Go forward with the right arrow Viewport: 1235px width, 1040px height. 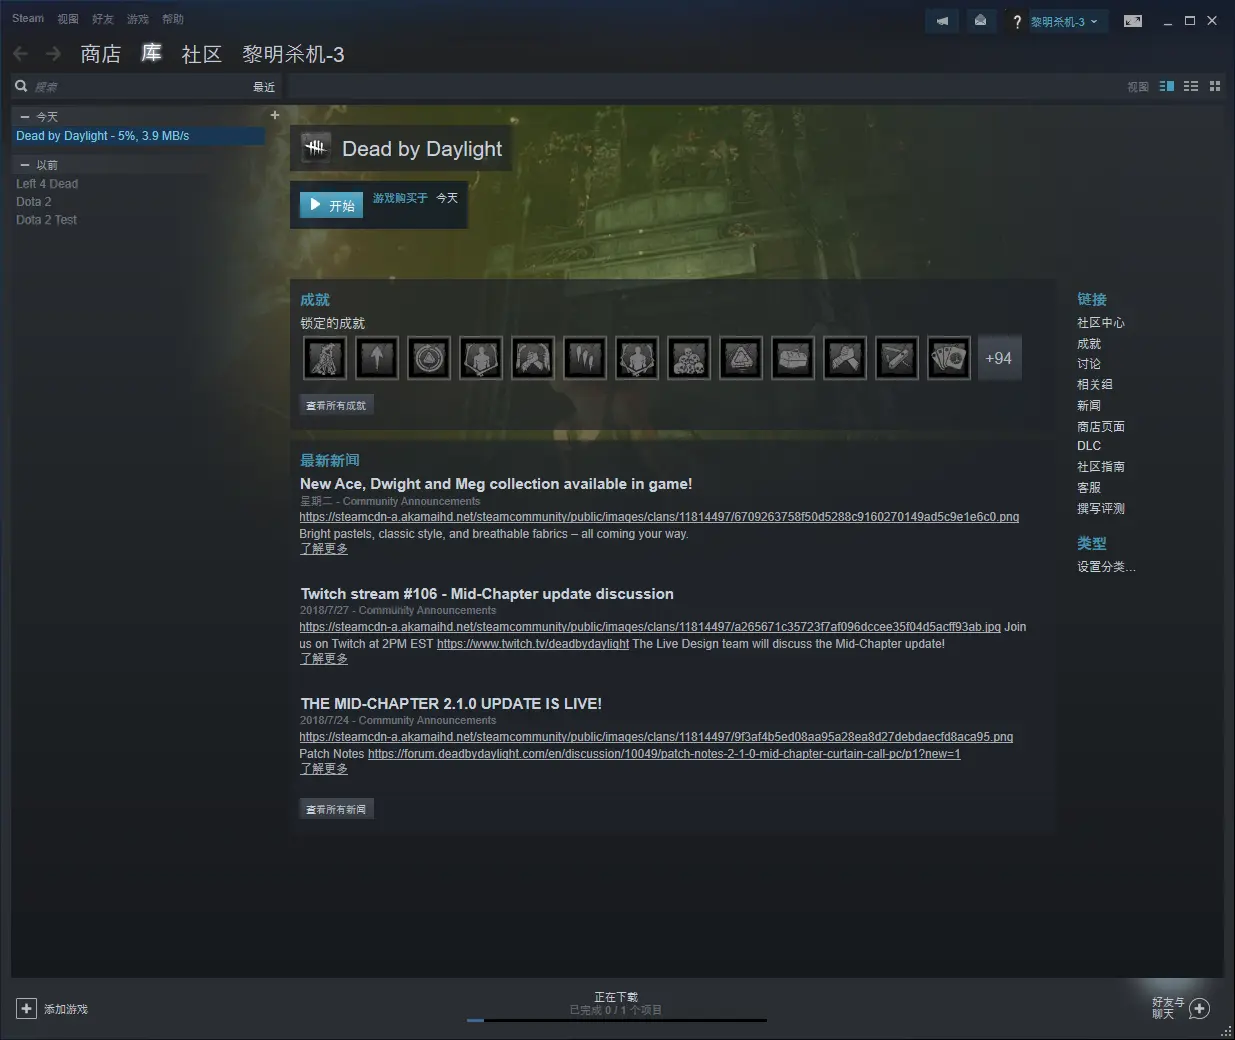point(53,54)
